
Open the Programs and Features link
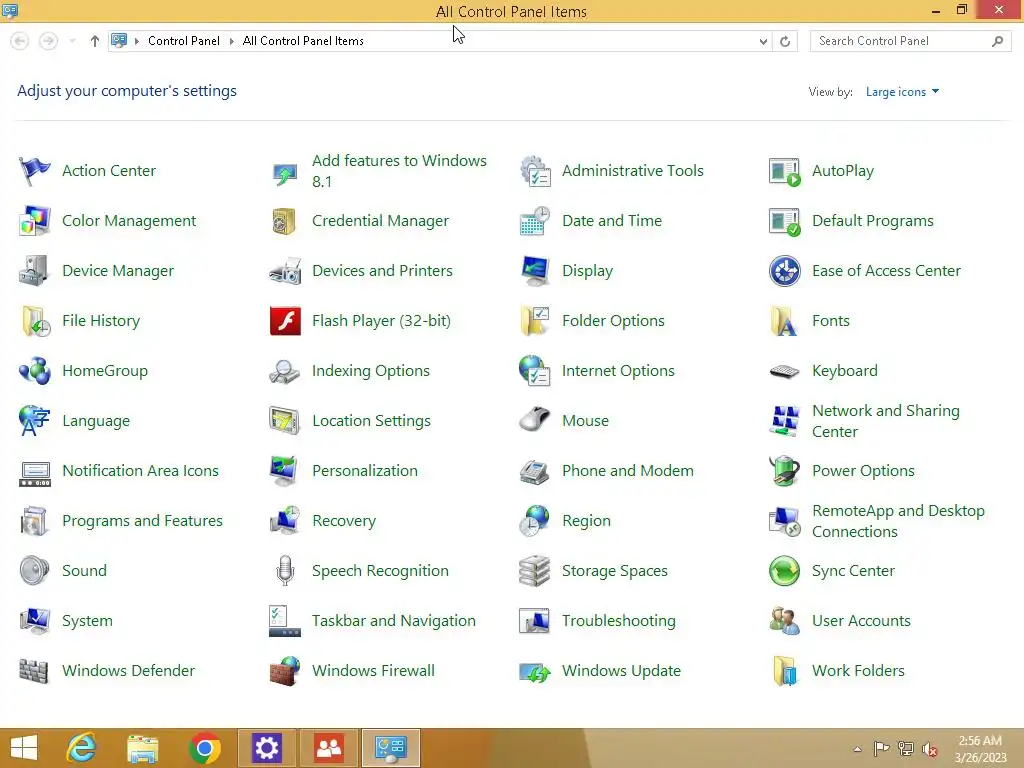[142, 520]
